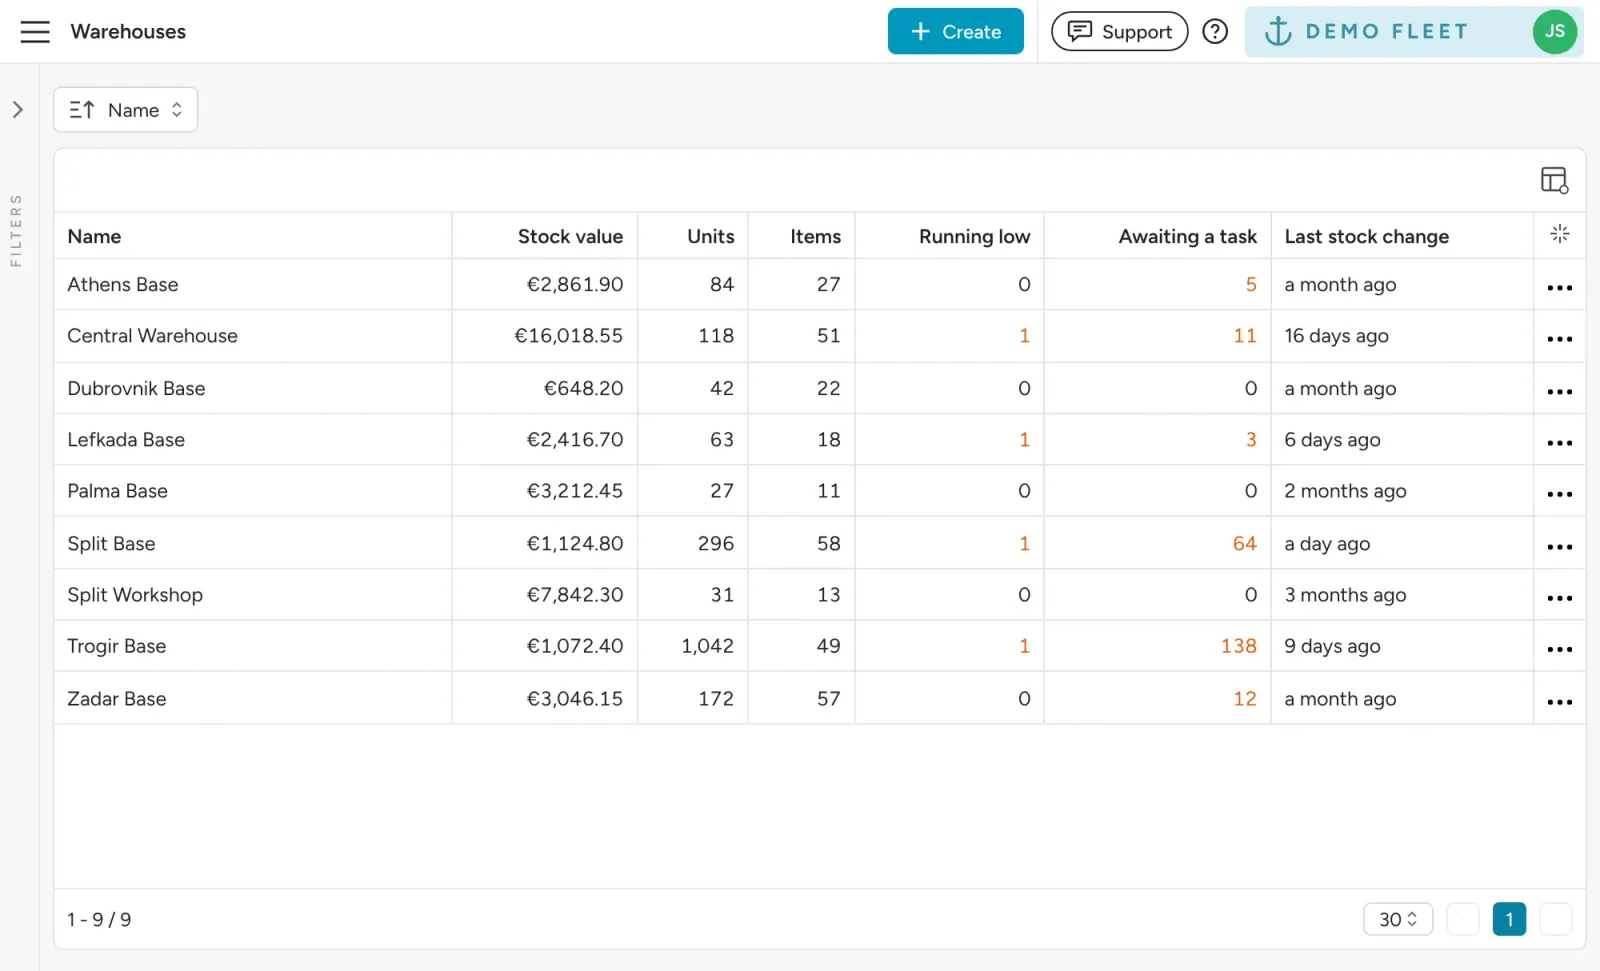Image resolution: width=1600 pixels, height=971 pixels.
Task: Open the Central Warehouse row
Action: point(820,336)
